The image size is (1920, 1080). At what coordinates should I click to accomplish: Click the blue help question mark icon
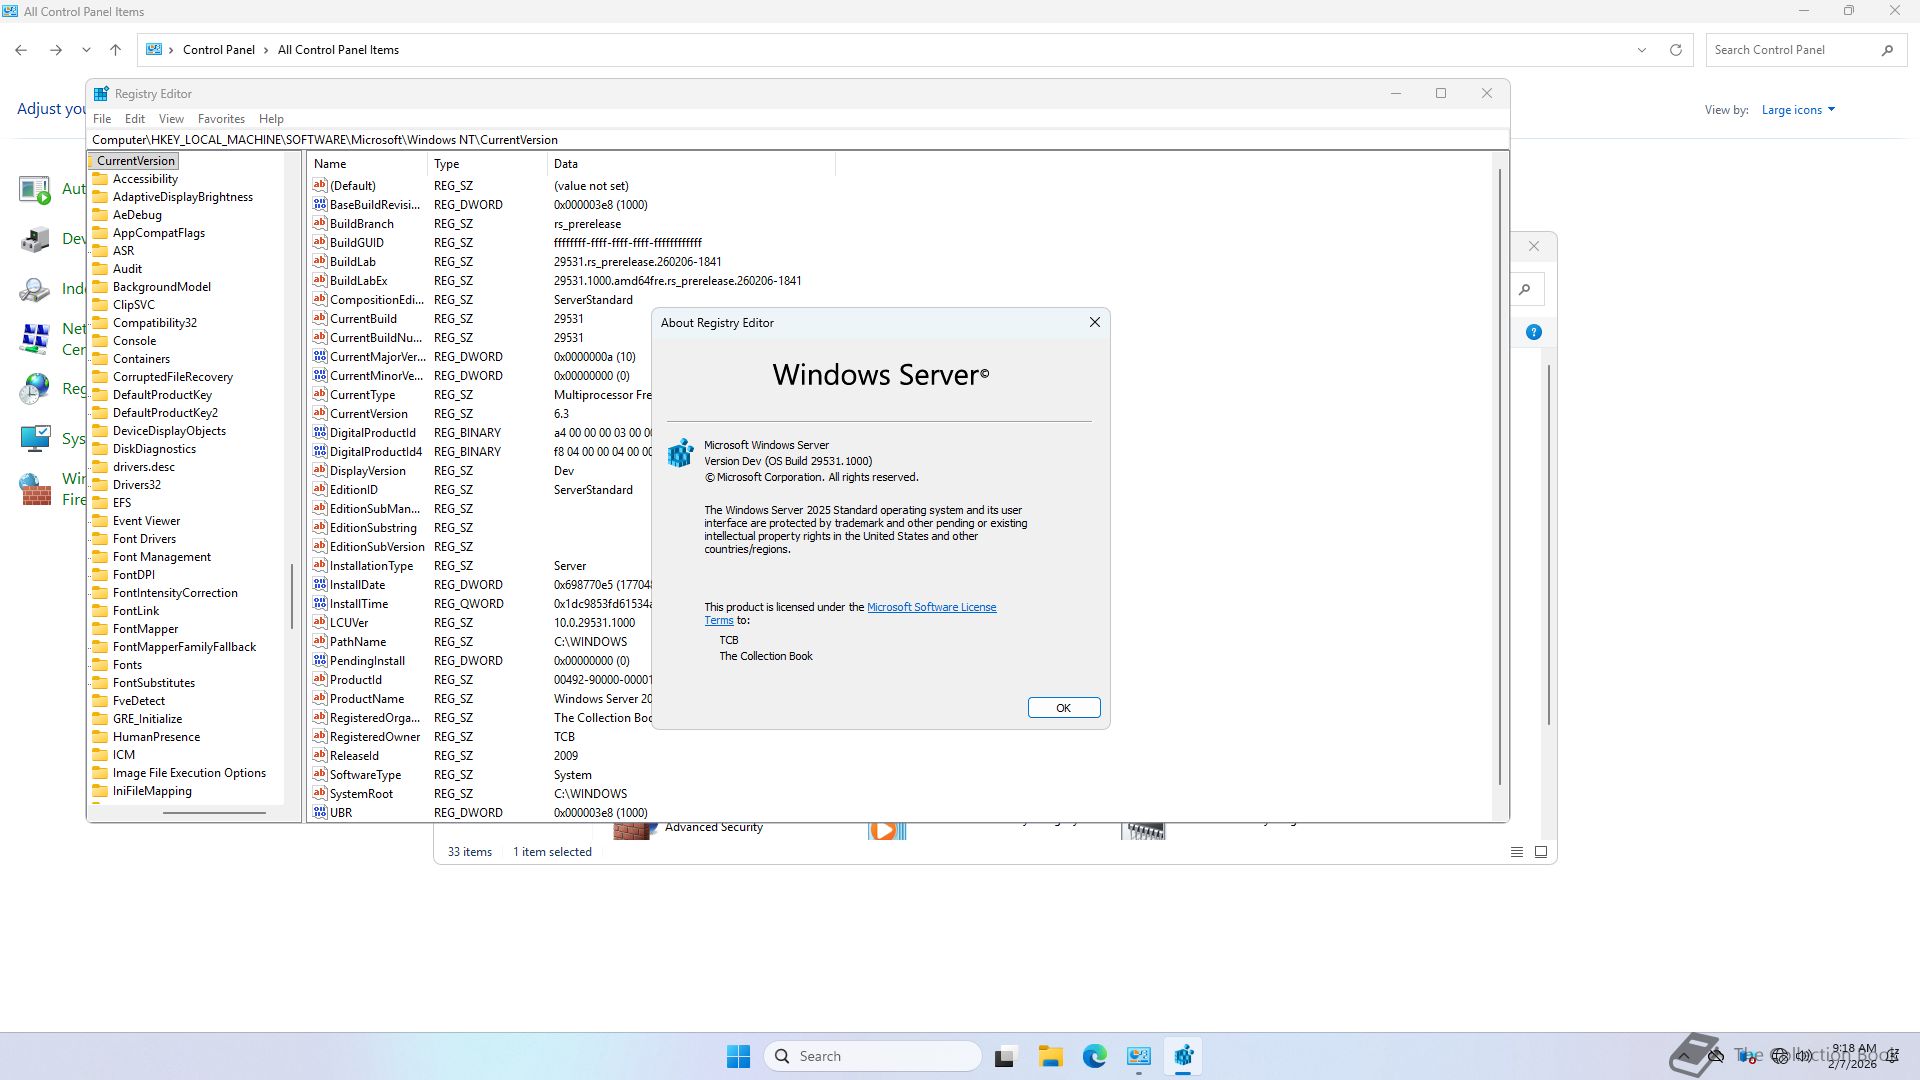1533,332
